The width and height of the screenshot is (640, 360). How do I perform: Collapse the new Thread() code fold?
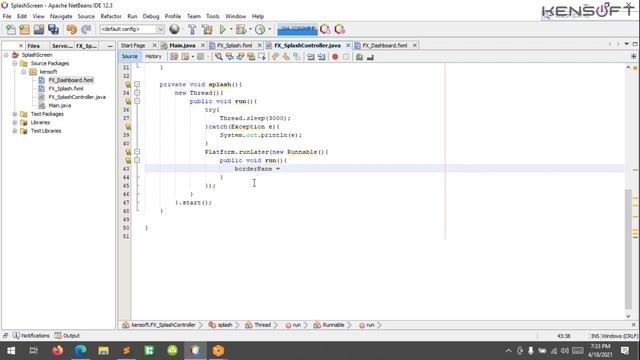(137, 93)
